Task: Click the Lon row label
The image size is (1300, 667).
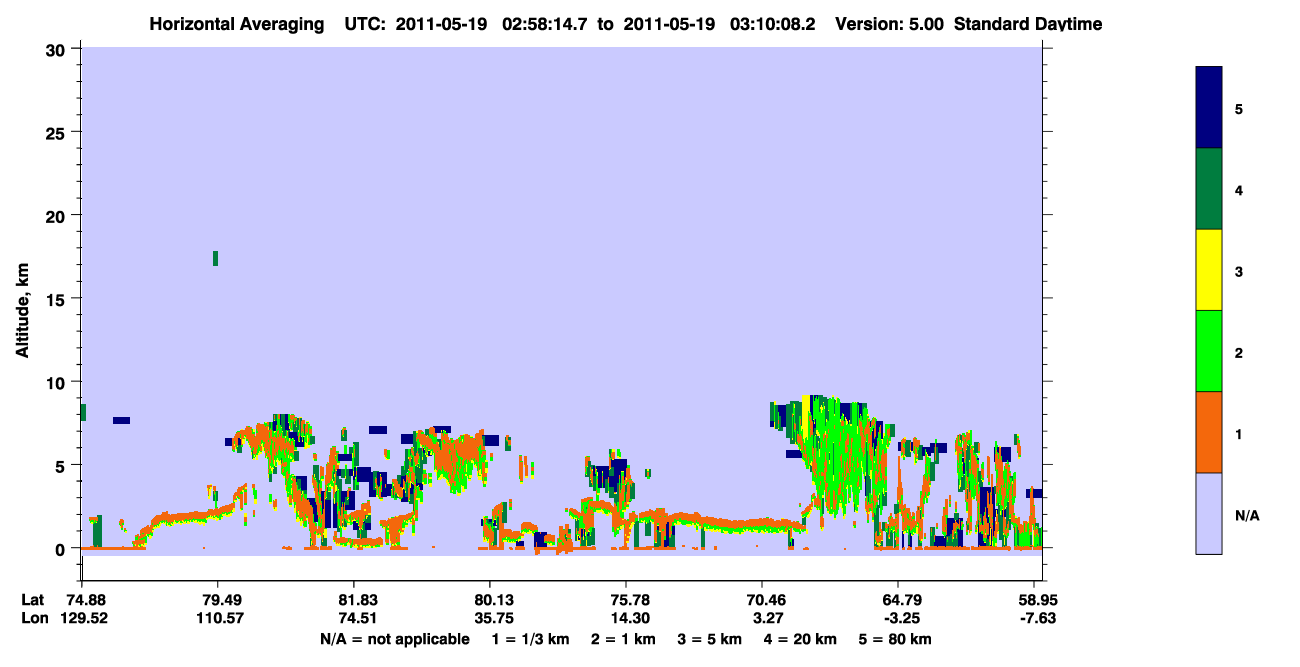Action: click(34, 618)
